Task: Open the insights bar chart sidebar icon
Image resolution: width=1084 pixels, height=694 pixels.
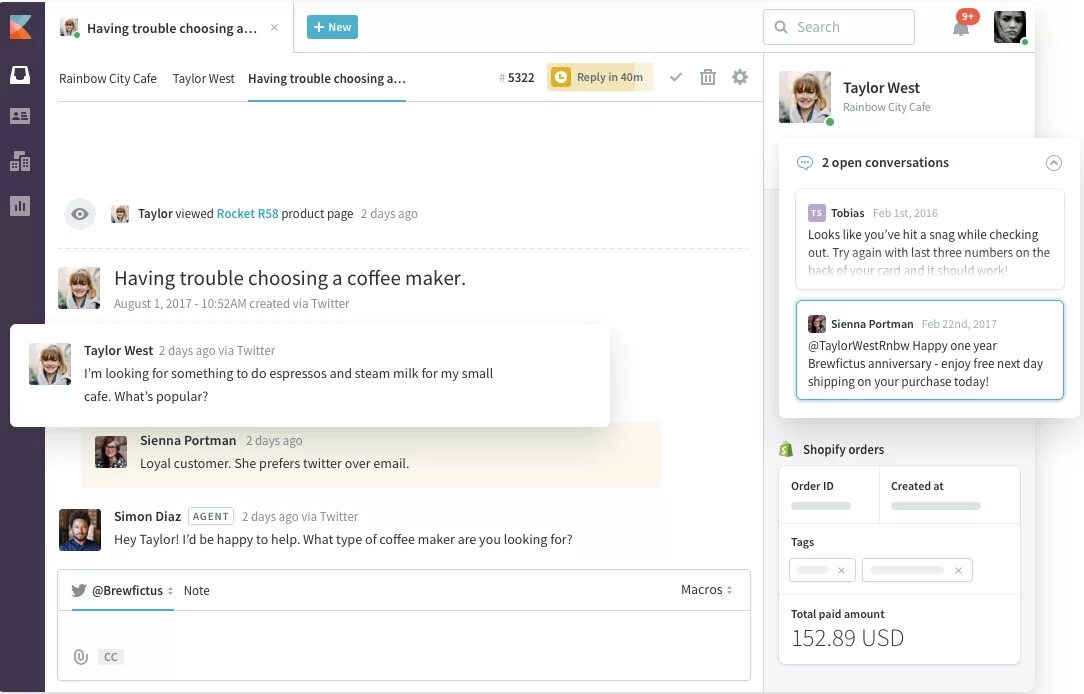Action: click(20, 205)
